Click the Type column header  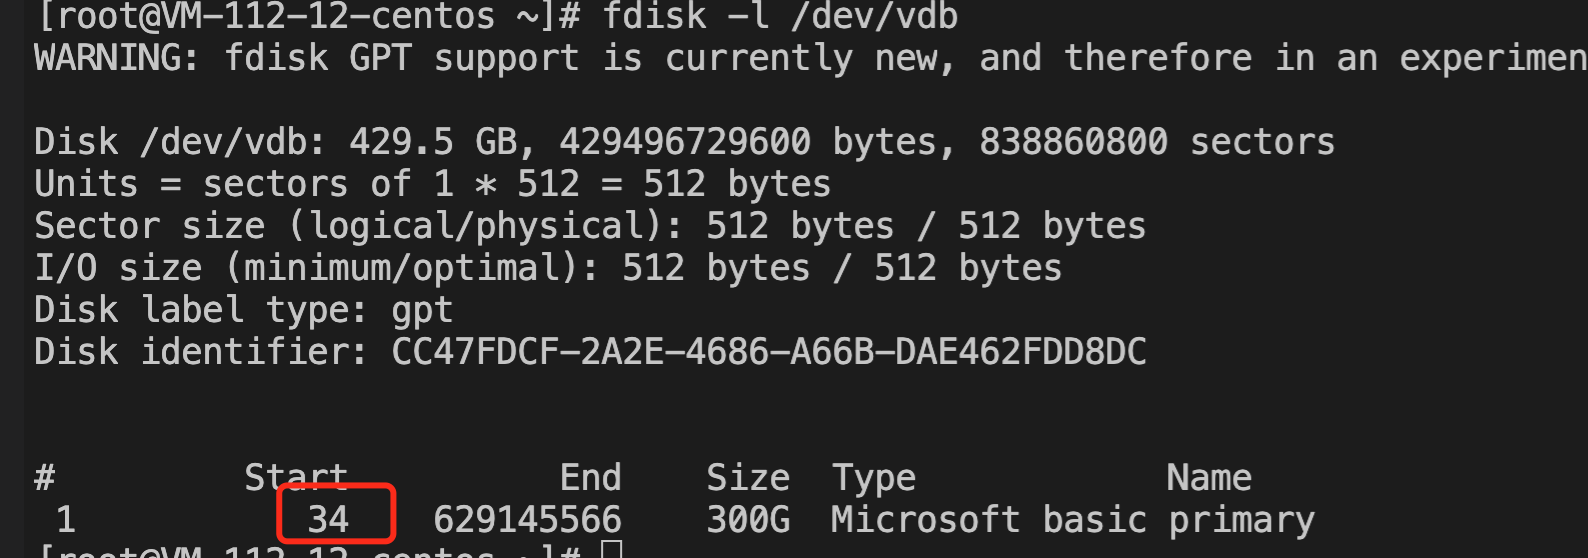pos(874,478)
